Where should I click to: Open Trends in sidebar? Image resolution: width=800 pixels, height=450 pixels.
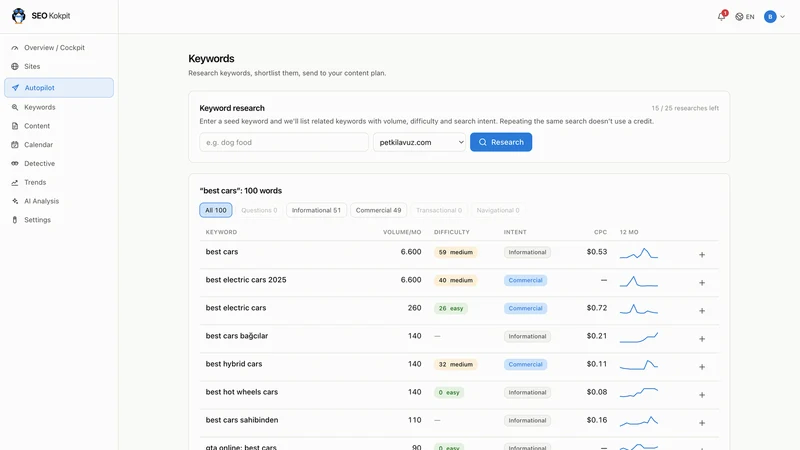point(59,182)
